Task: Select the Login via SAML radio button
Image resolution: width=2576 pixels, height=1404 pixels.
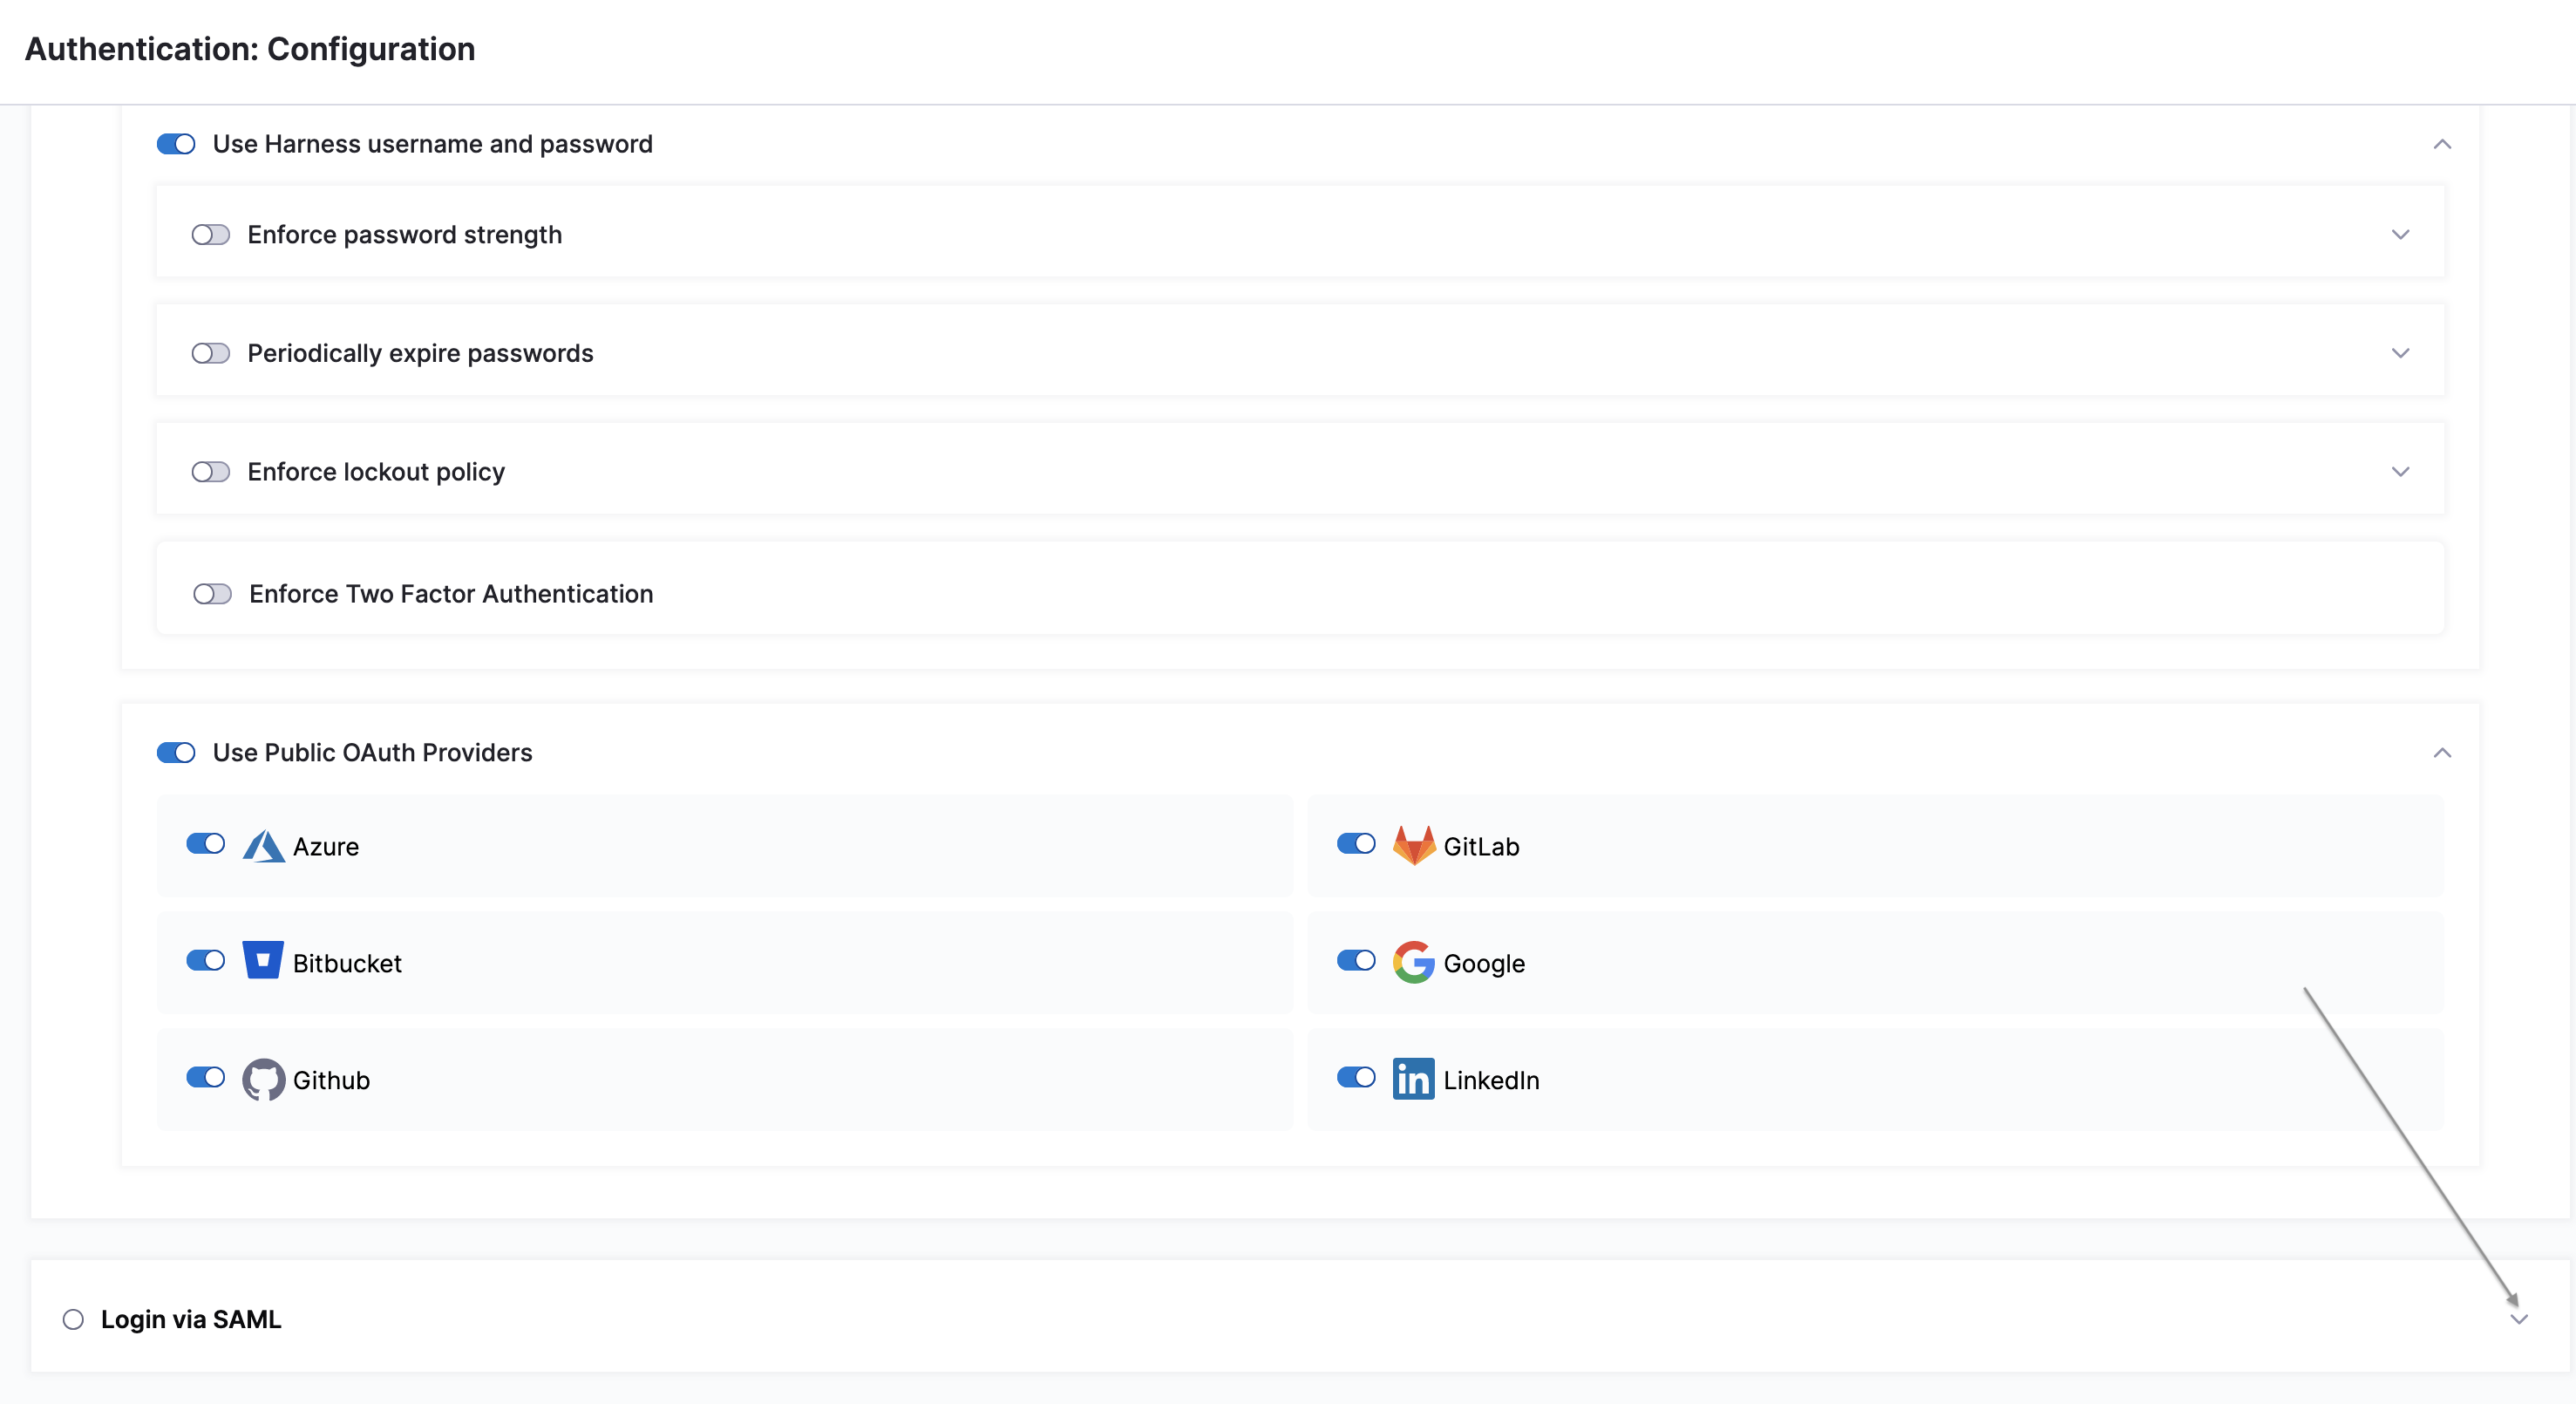Action: pyautogui.click(x=73, y=1319)
